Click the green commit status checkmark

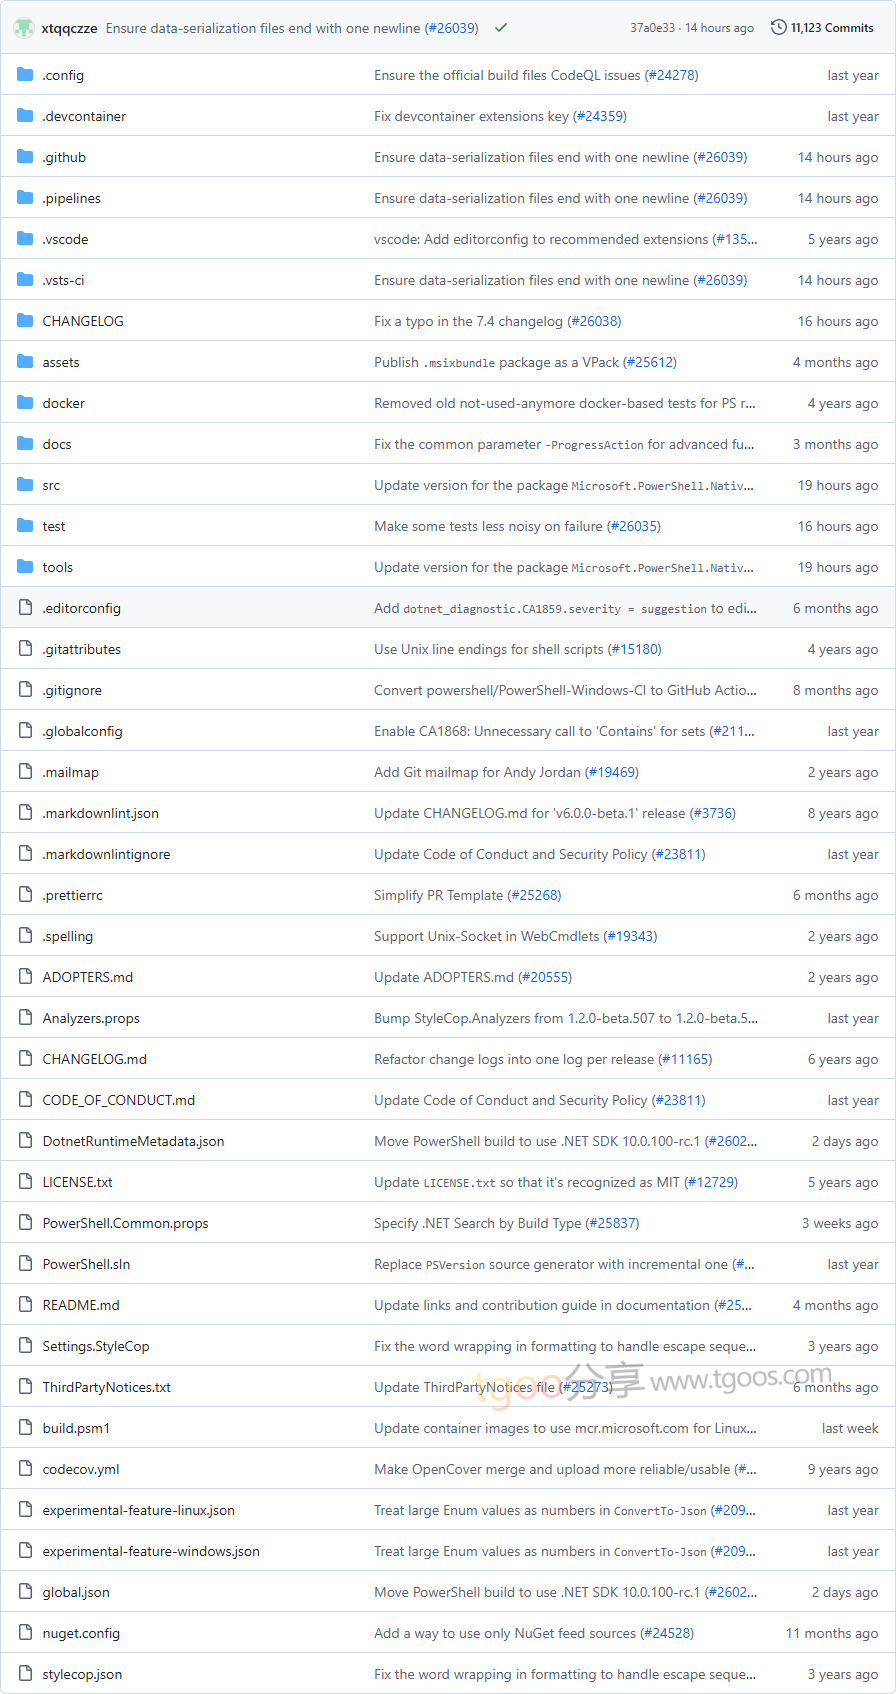(501, 28)
